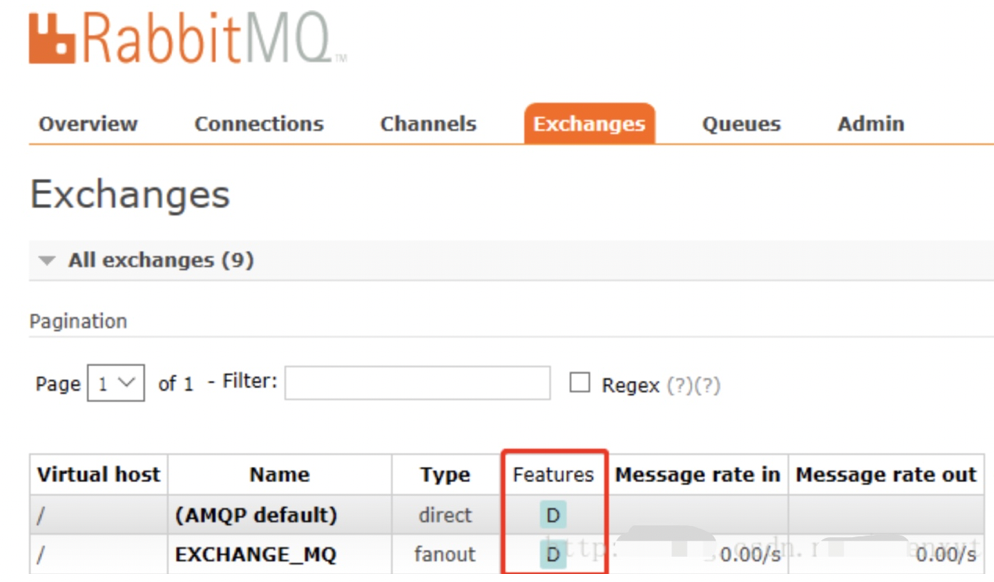
Task: Collapse the All exchanges (9) section
Action: [161, 260]
